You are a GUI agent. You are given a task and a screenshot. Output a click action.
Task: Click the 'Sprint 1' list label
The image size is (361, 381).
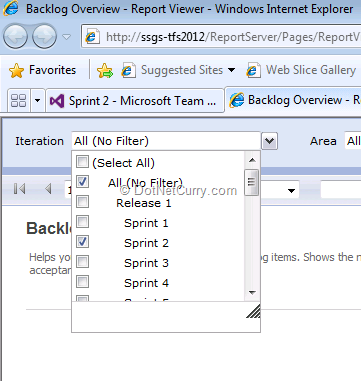pos(146,223)
